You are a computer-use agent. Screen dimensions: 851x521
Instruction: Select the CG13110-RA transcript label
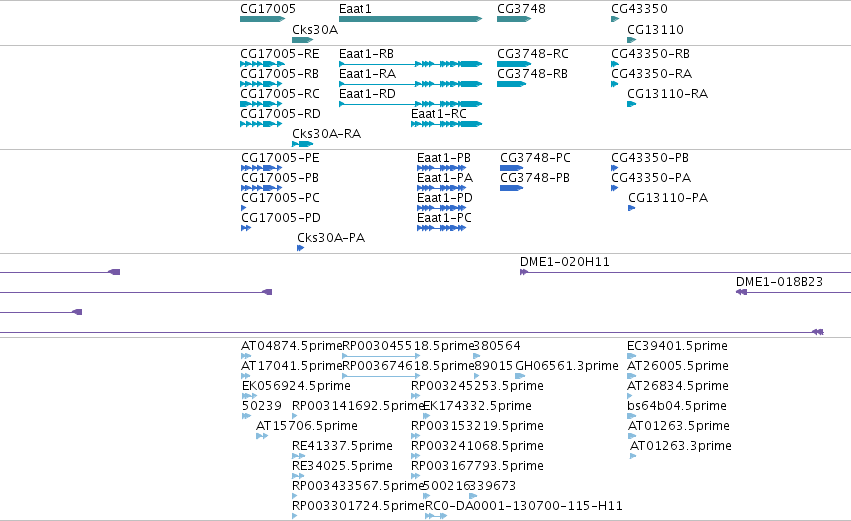[x=668, y=94]
